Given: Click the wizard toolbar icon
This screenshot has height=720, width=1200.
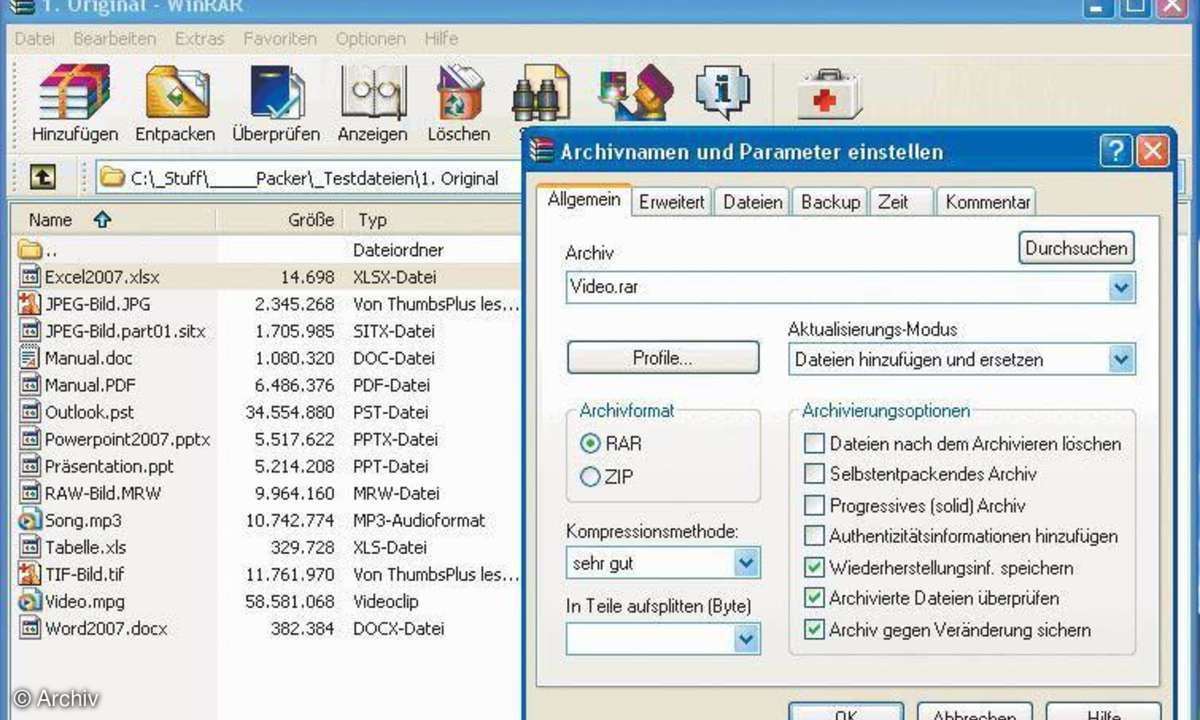Looking at the screenshot, I should 637,91.
